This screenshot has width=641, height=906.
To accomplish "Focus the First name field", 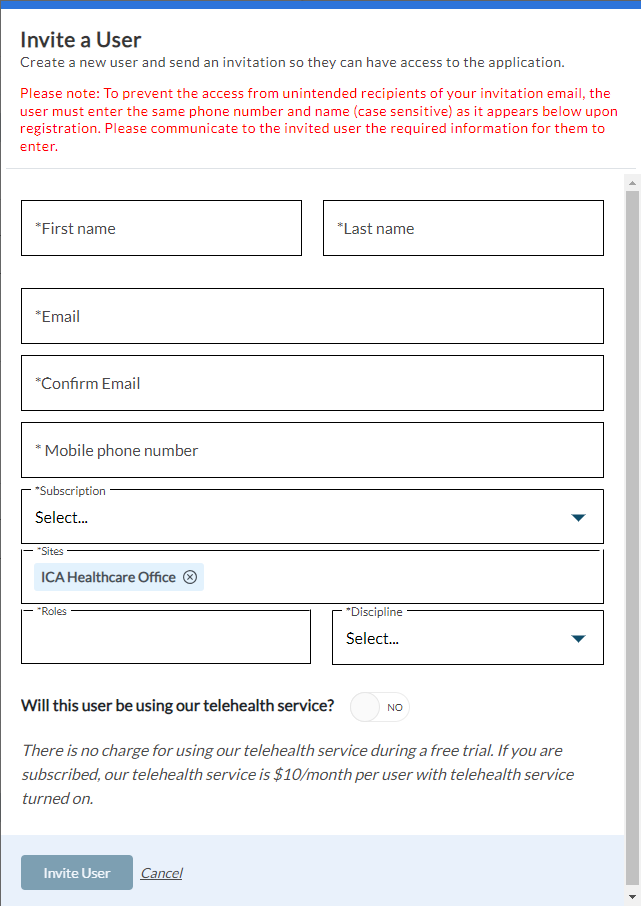I will pos(161,228).
